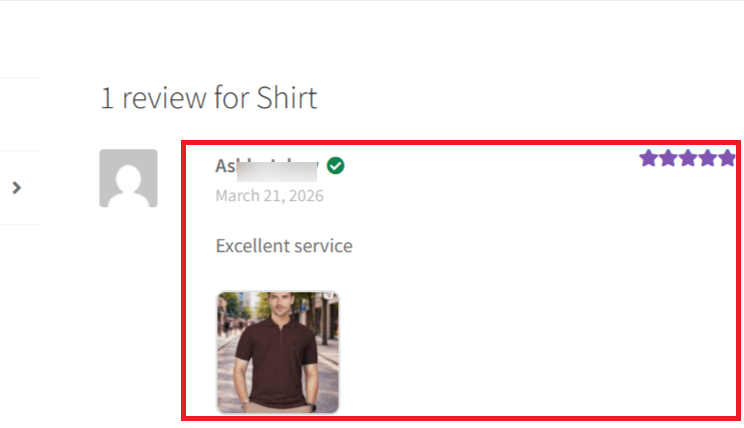
Task: Click the fourth purple rating star
Action: [x=709, y=158]
